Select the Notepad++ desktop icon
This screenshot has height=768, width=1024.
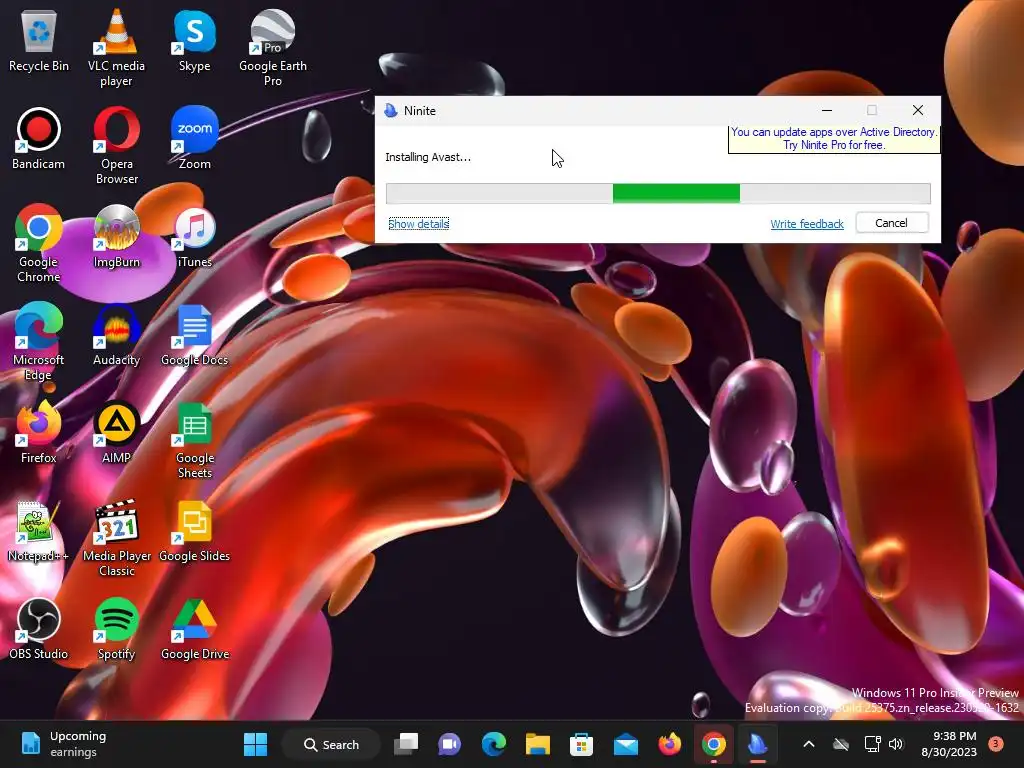pos(39,530)
